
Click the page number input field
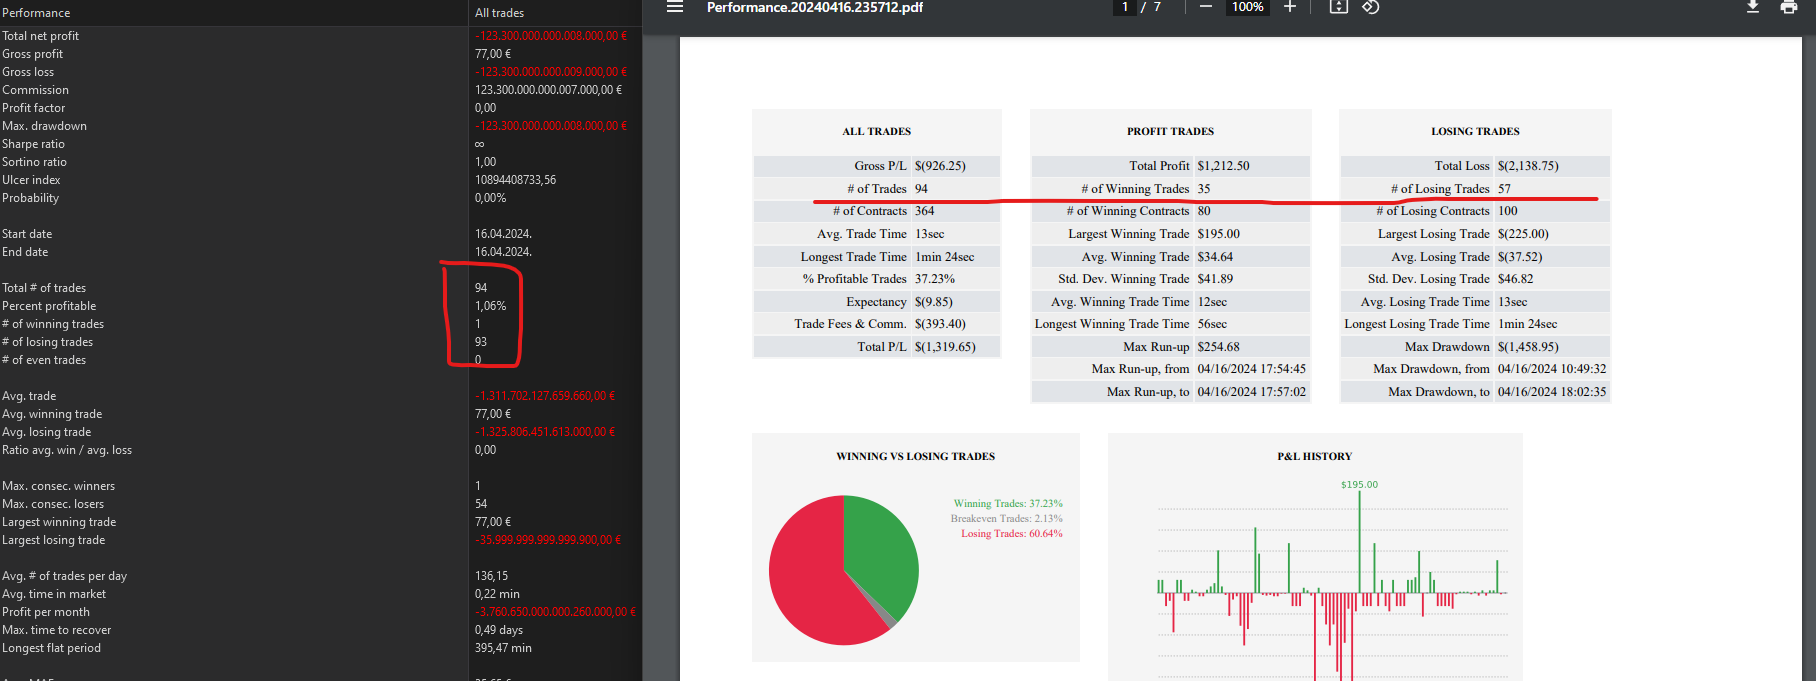[1125, 7]
